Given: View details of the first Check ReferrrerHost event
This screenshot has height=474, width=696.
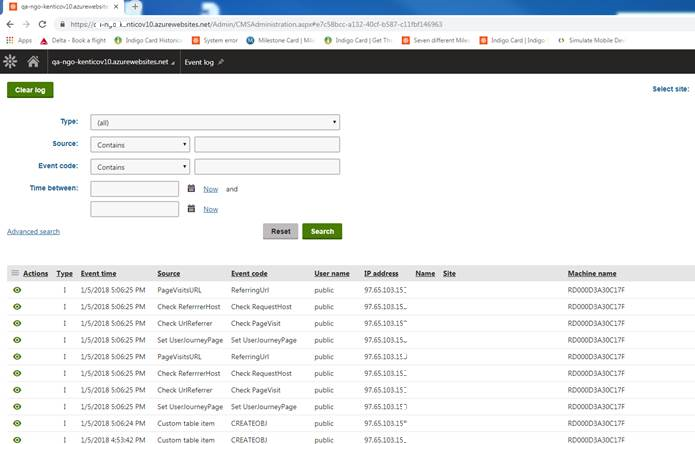Looking at the screenshot, I should [x=17, y=307].
